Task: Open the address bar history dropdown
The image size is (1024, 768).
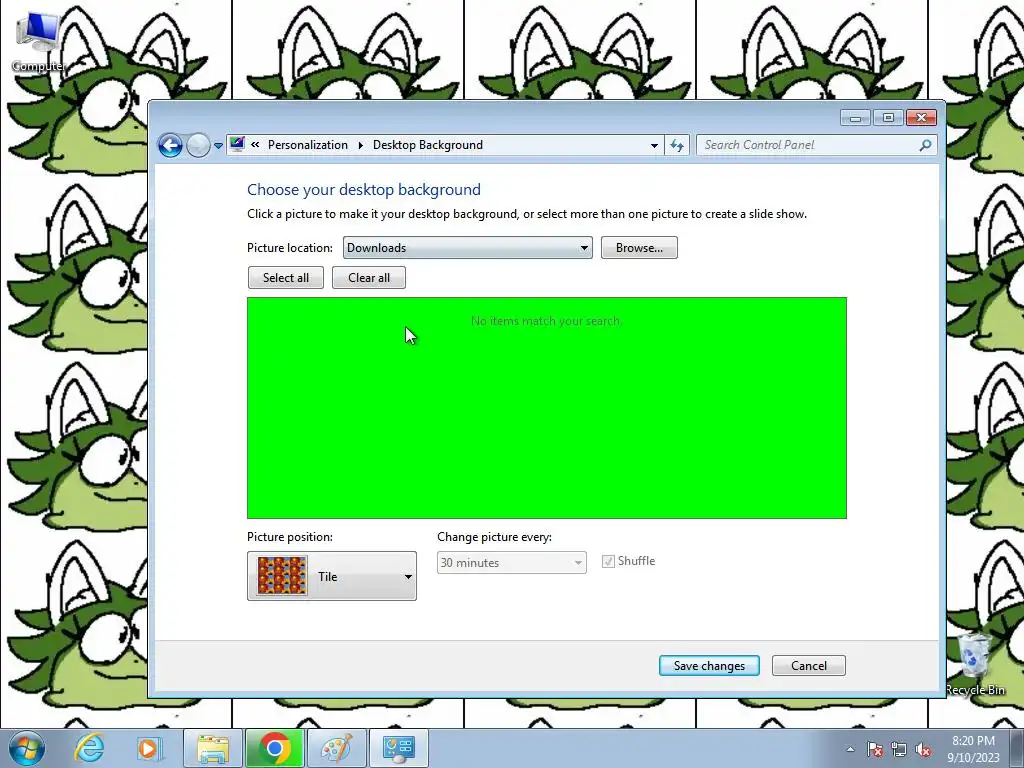Action: (654, 146)
